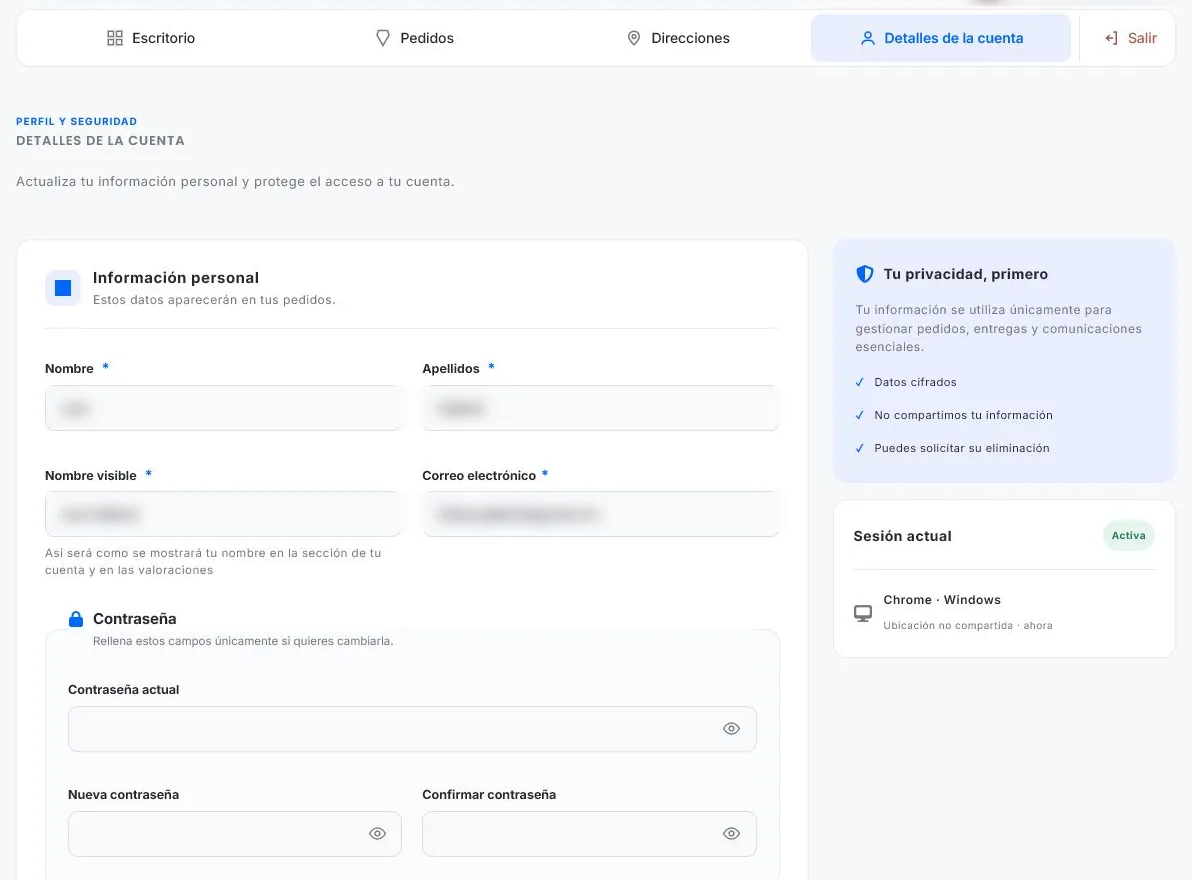The height and width of the screenshot is (880, 1192).
Task: Click Ubicación no compartida · ahora text
Action: (x=968, y=625)
